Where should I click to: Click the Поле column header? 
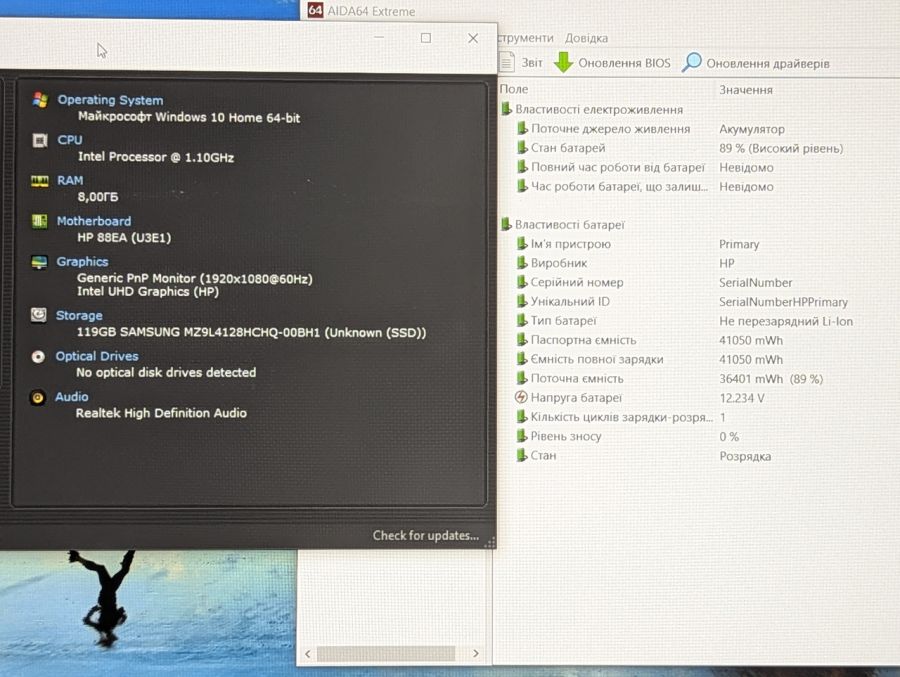pos(514,89)
